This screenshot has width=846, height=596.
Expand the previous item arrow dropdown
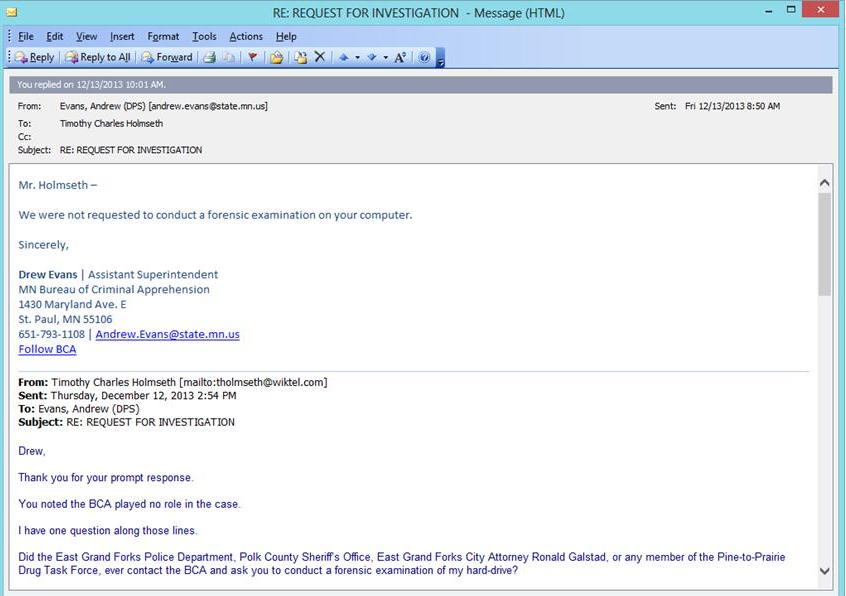click(357, 57)
